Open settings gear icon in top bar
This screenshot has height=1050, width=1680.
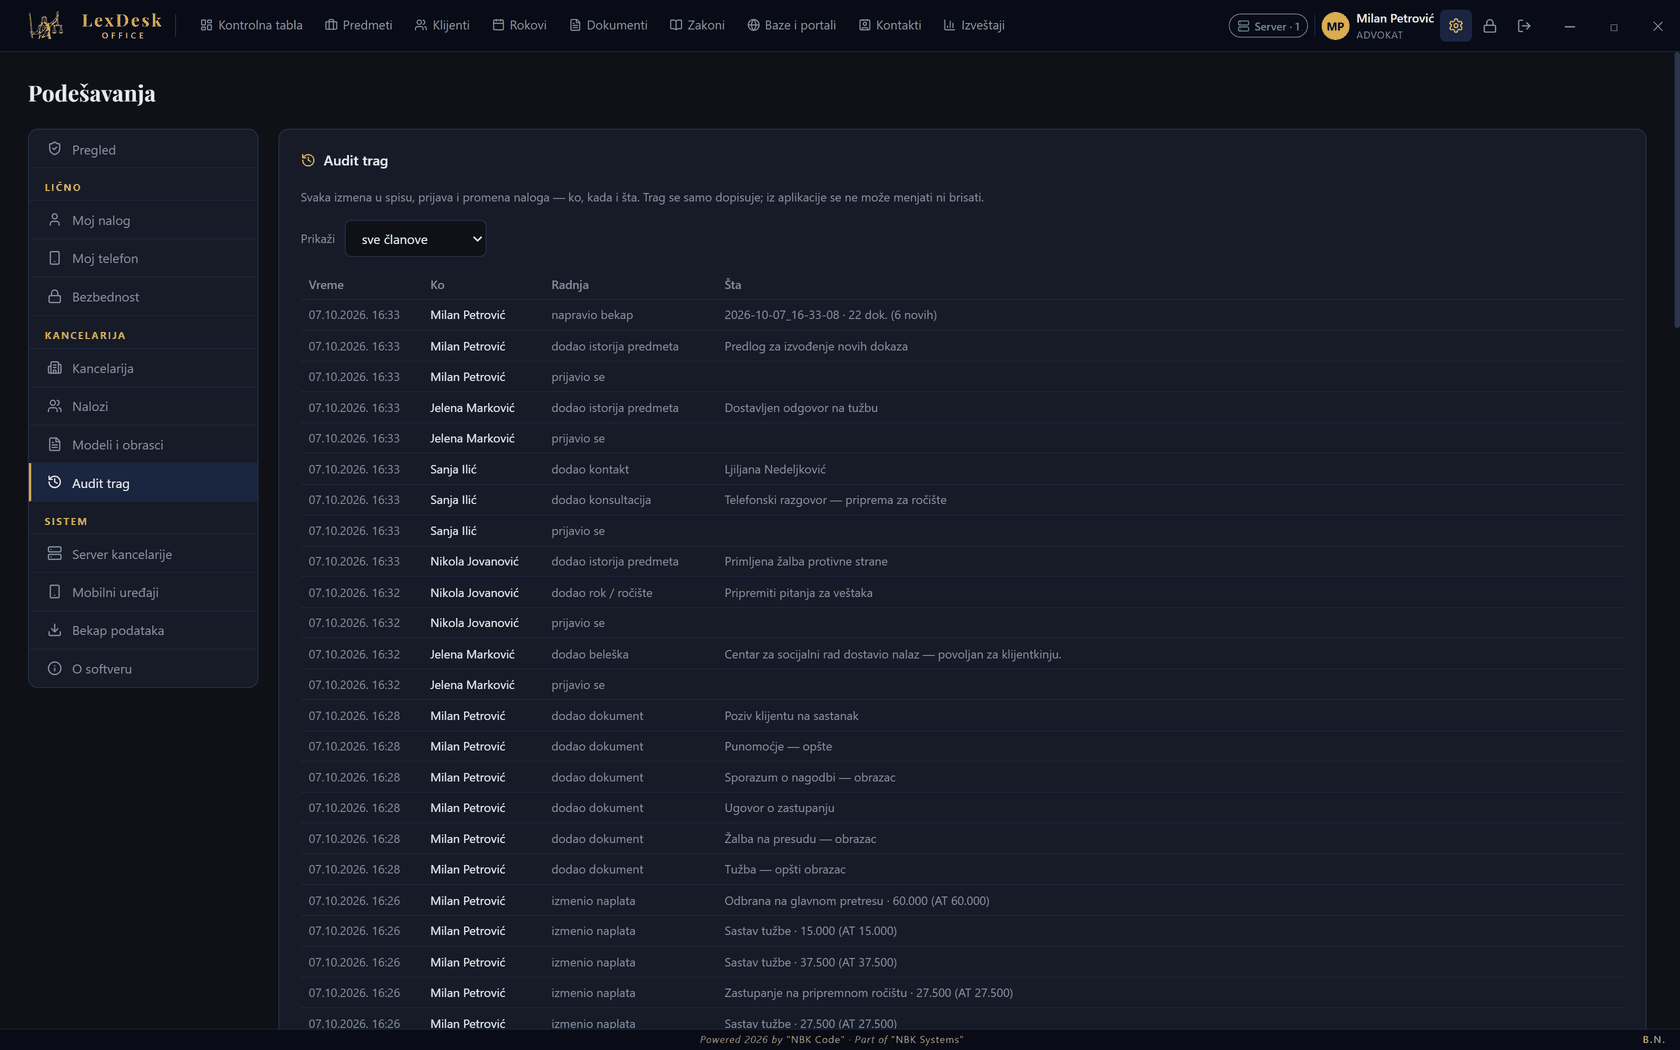click(1455, 26)
